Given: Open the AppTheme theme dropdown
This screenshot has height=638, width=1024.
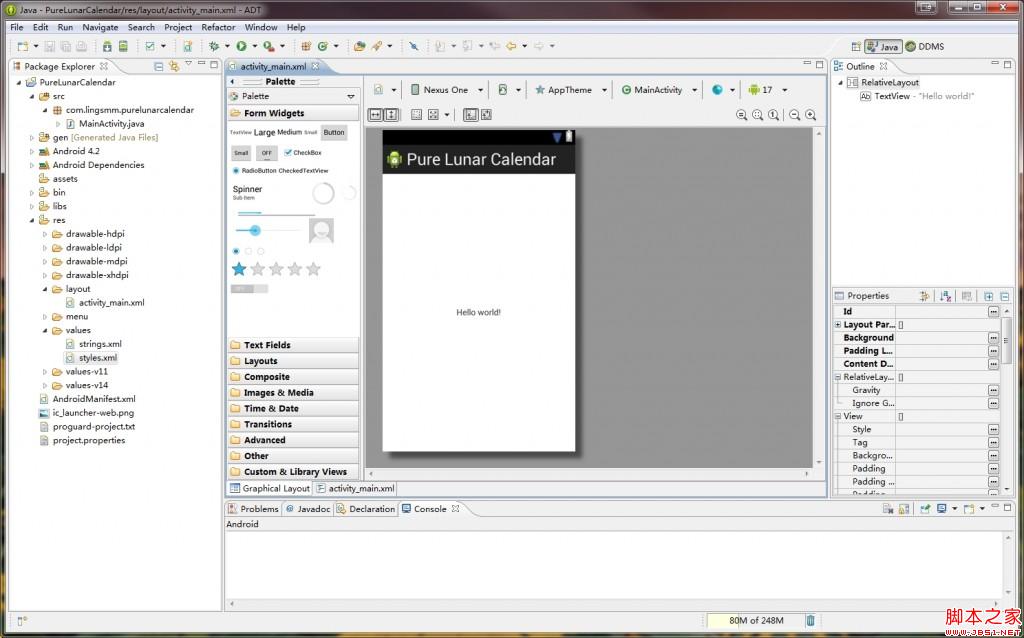Looking at the screenshot, I should tap(570, 90).
